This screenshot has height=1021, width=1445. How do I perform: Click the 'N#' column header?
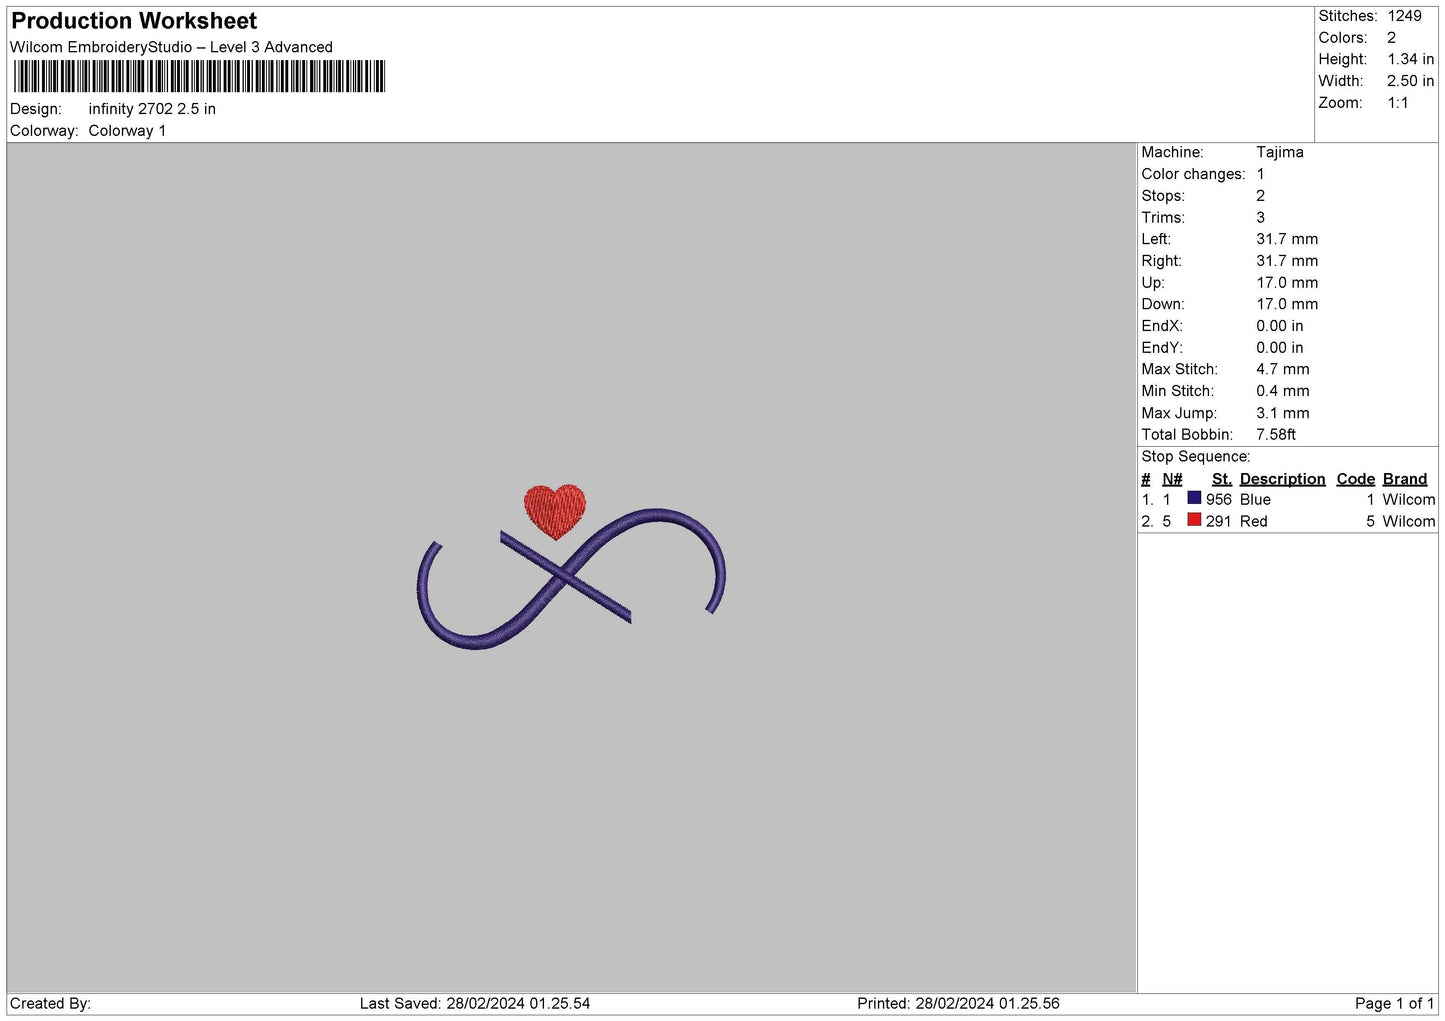coord(1172,479)
